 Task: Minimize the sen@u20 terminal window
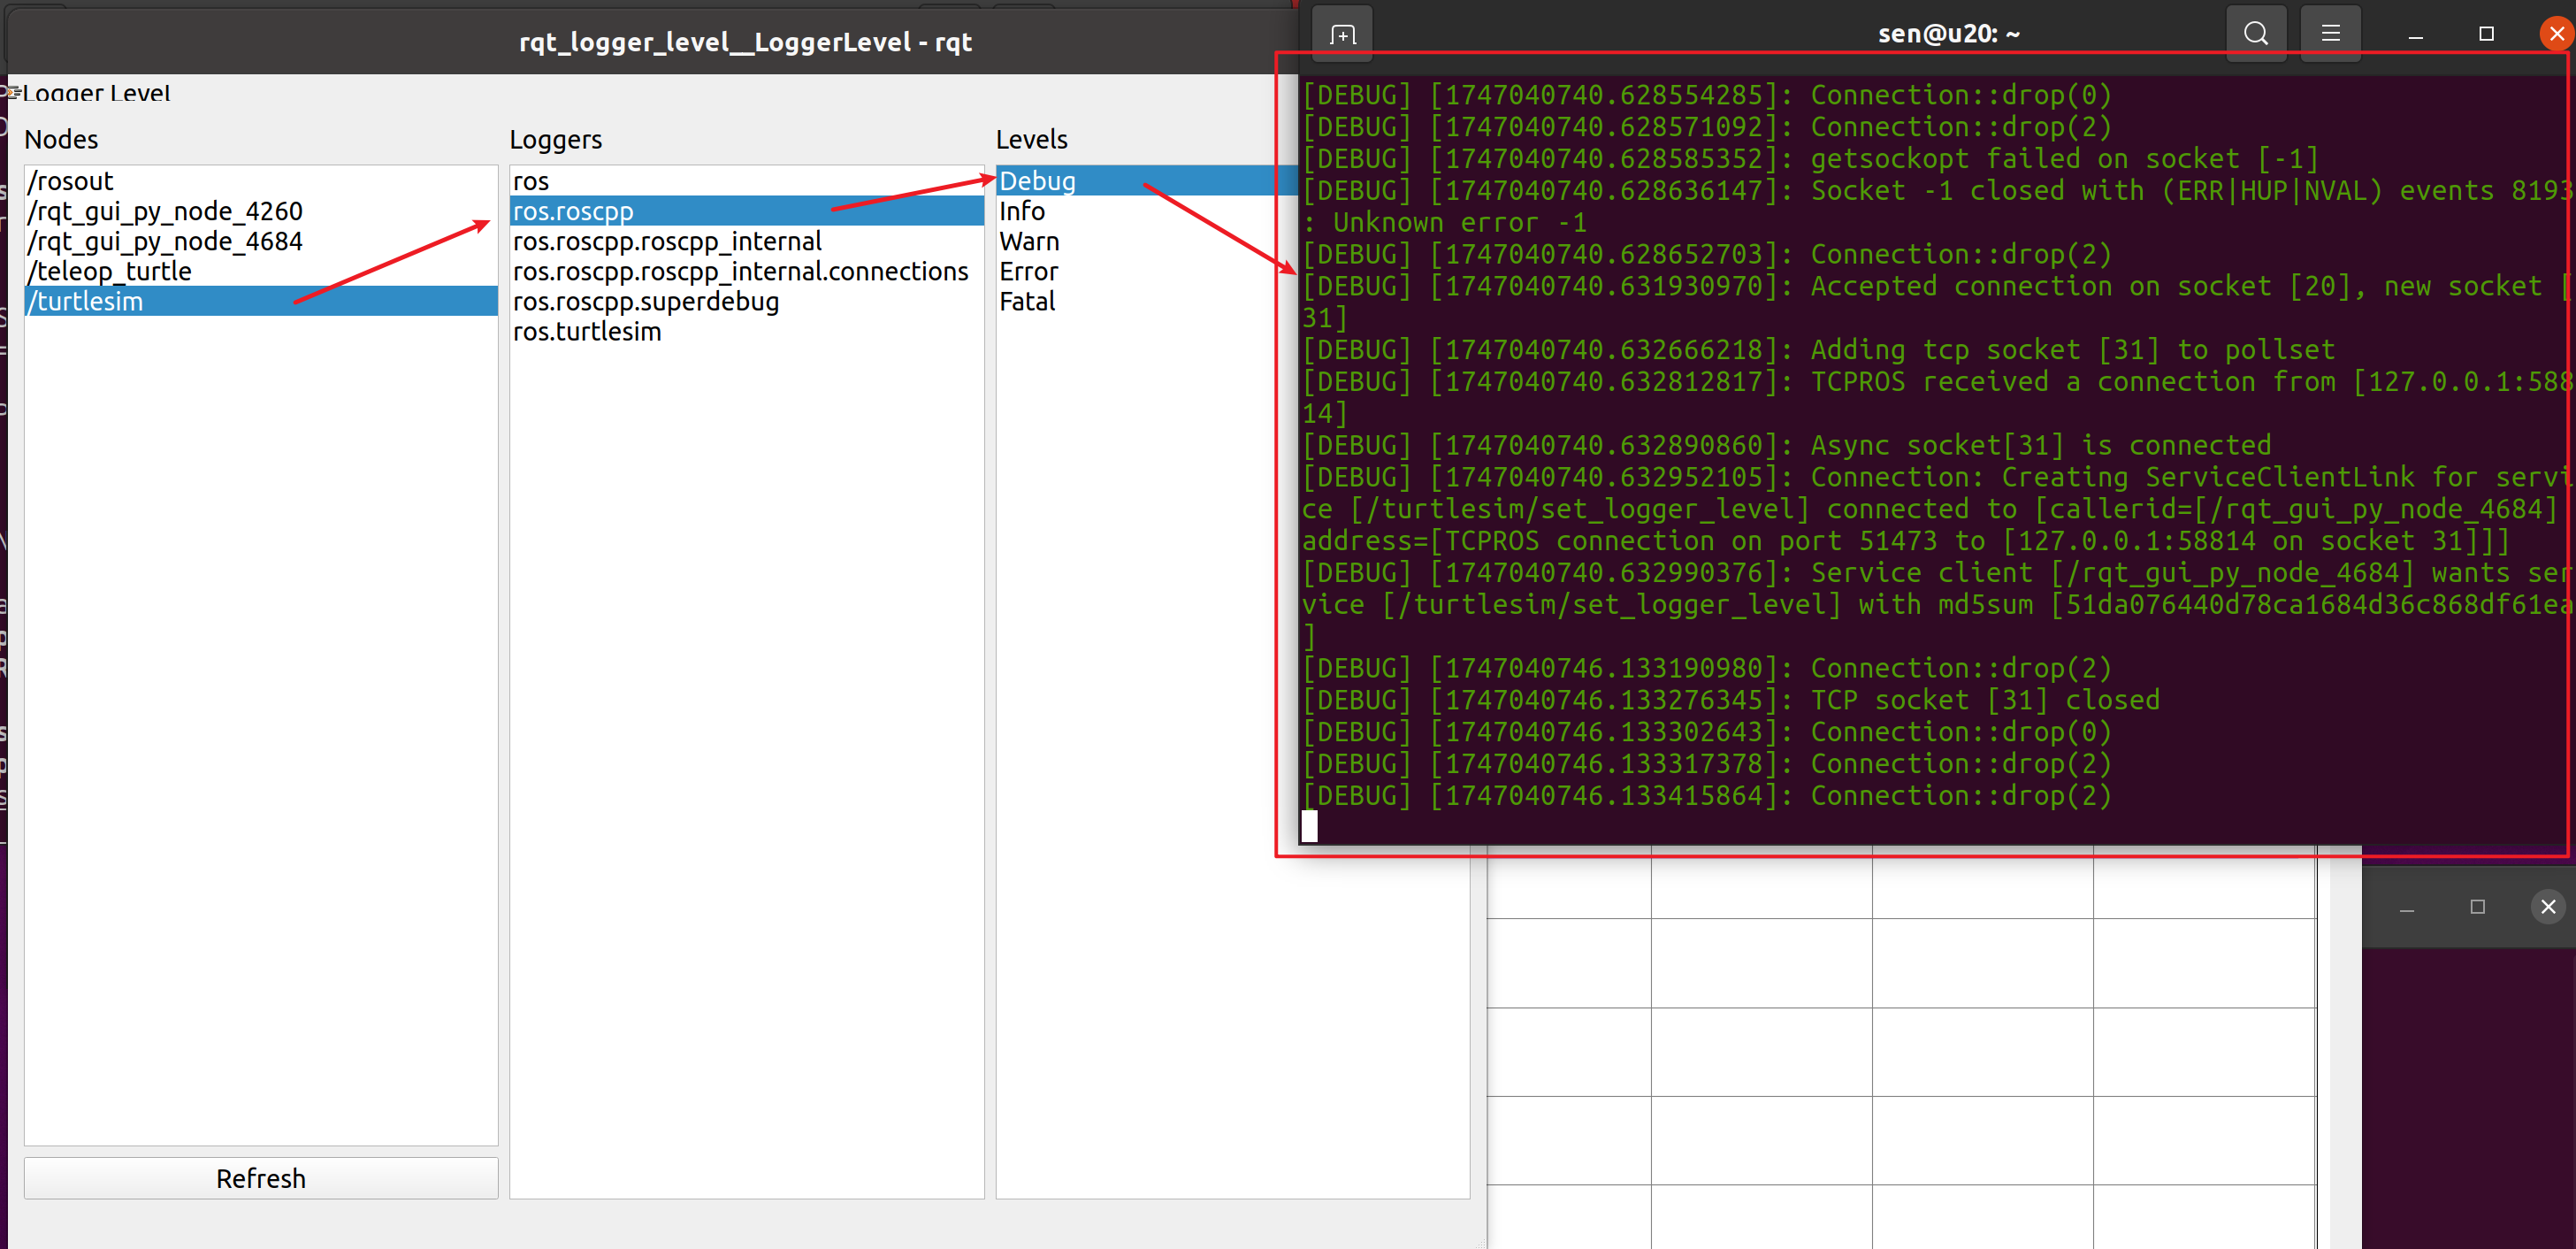2415,34
